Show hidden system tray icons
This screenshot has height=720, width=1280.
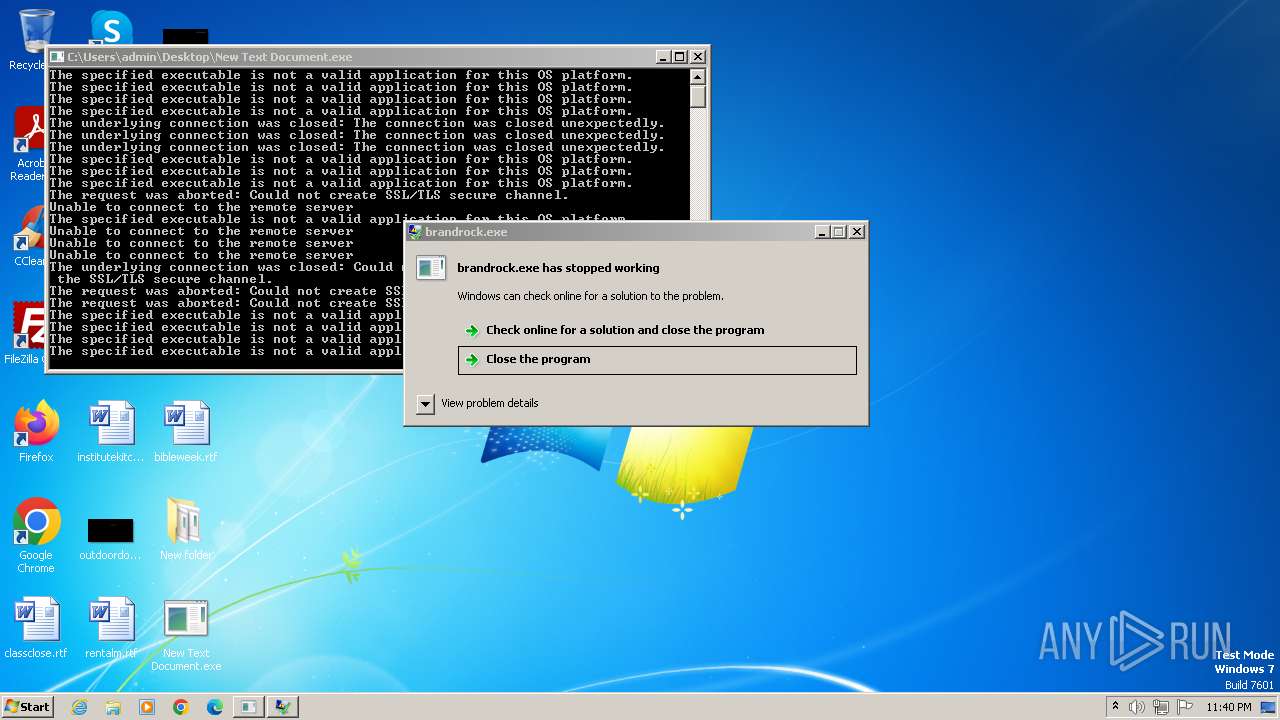pyautogui.click(x=1115, y=707)
